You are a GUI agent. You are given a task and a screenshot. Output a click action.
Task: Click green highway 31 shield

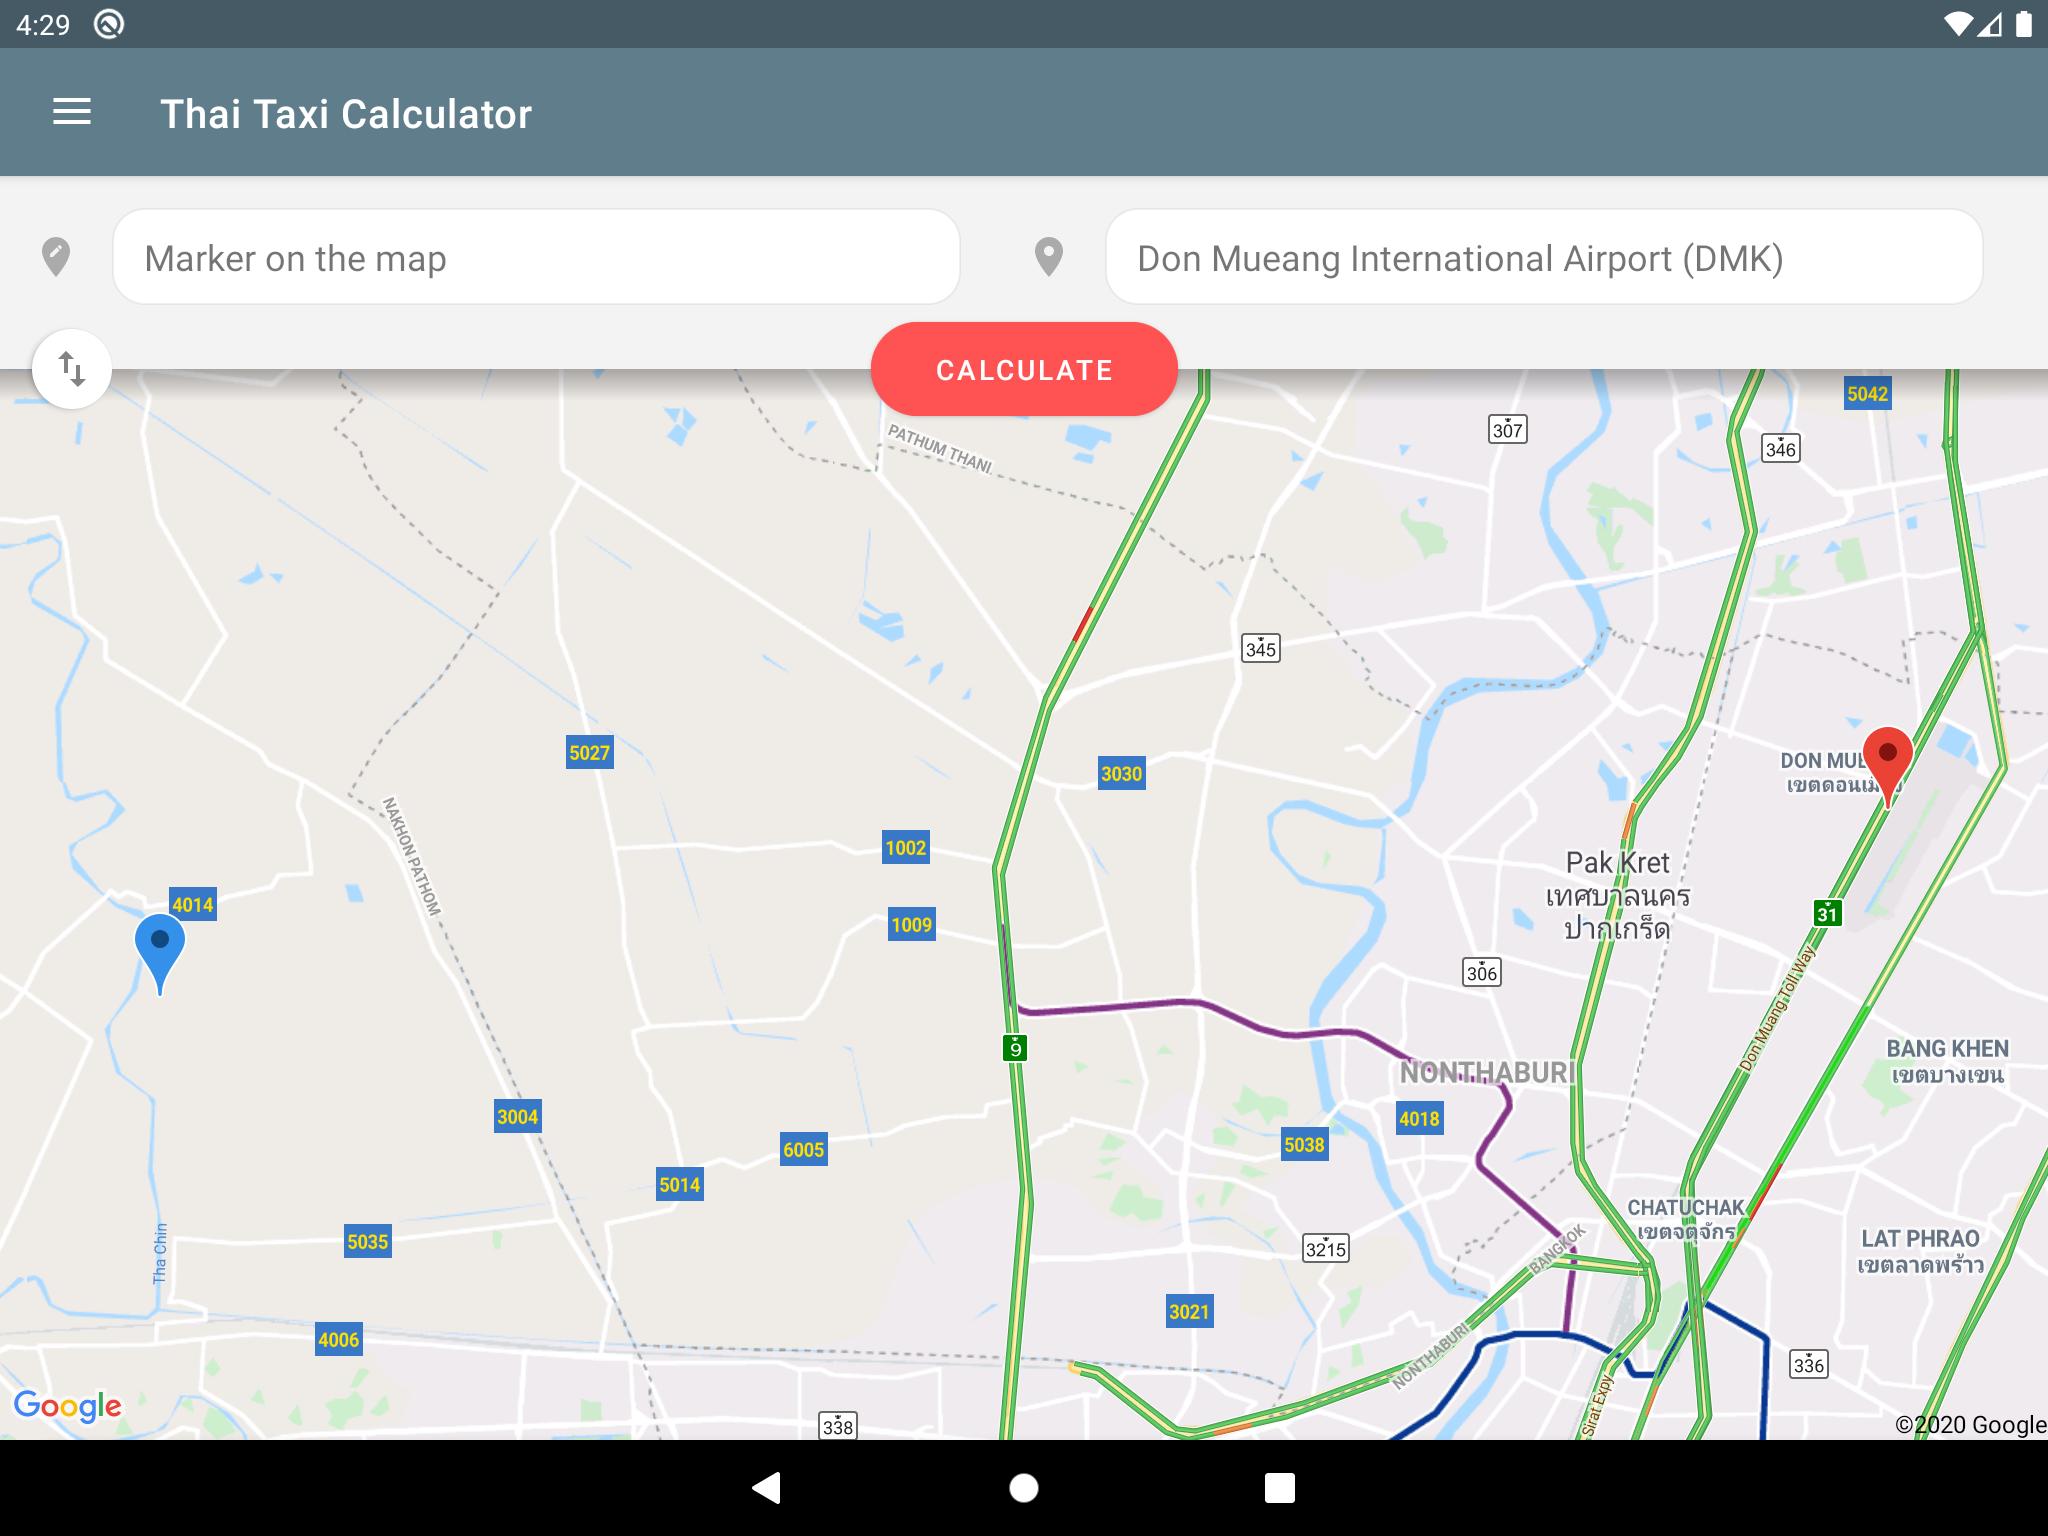click(1828, 913)
